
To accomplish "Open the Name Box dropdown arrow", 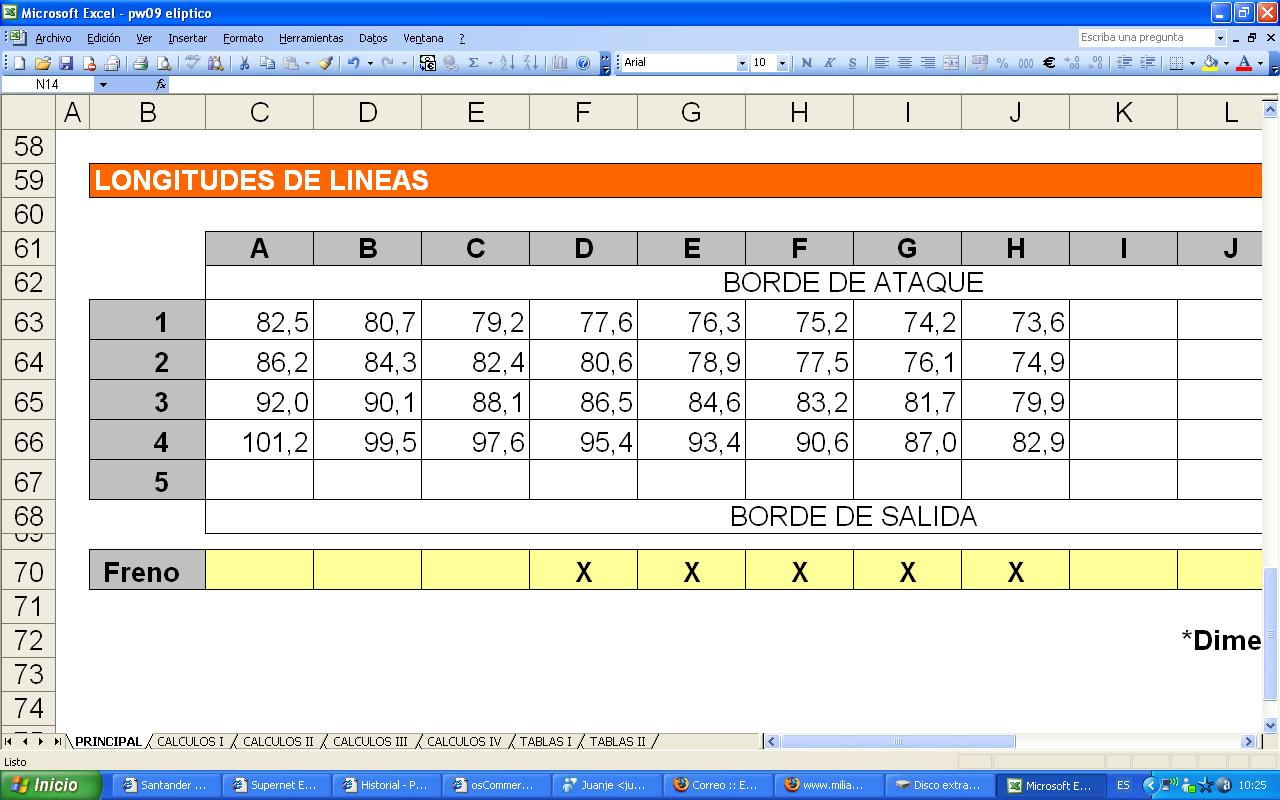I will pyautogui.click(x=102, y=85).
